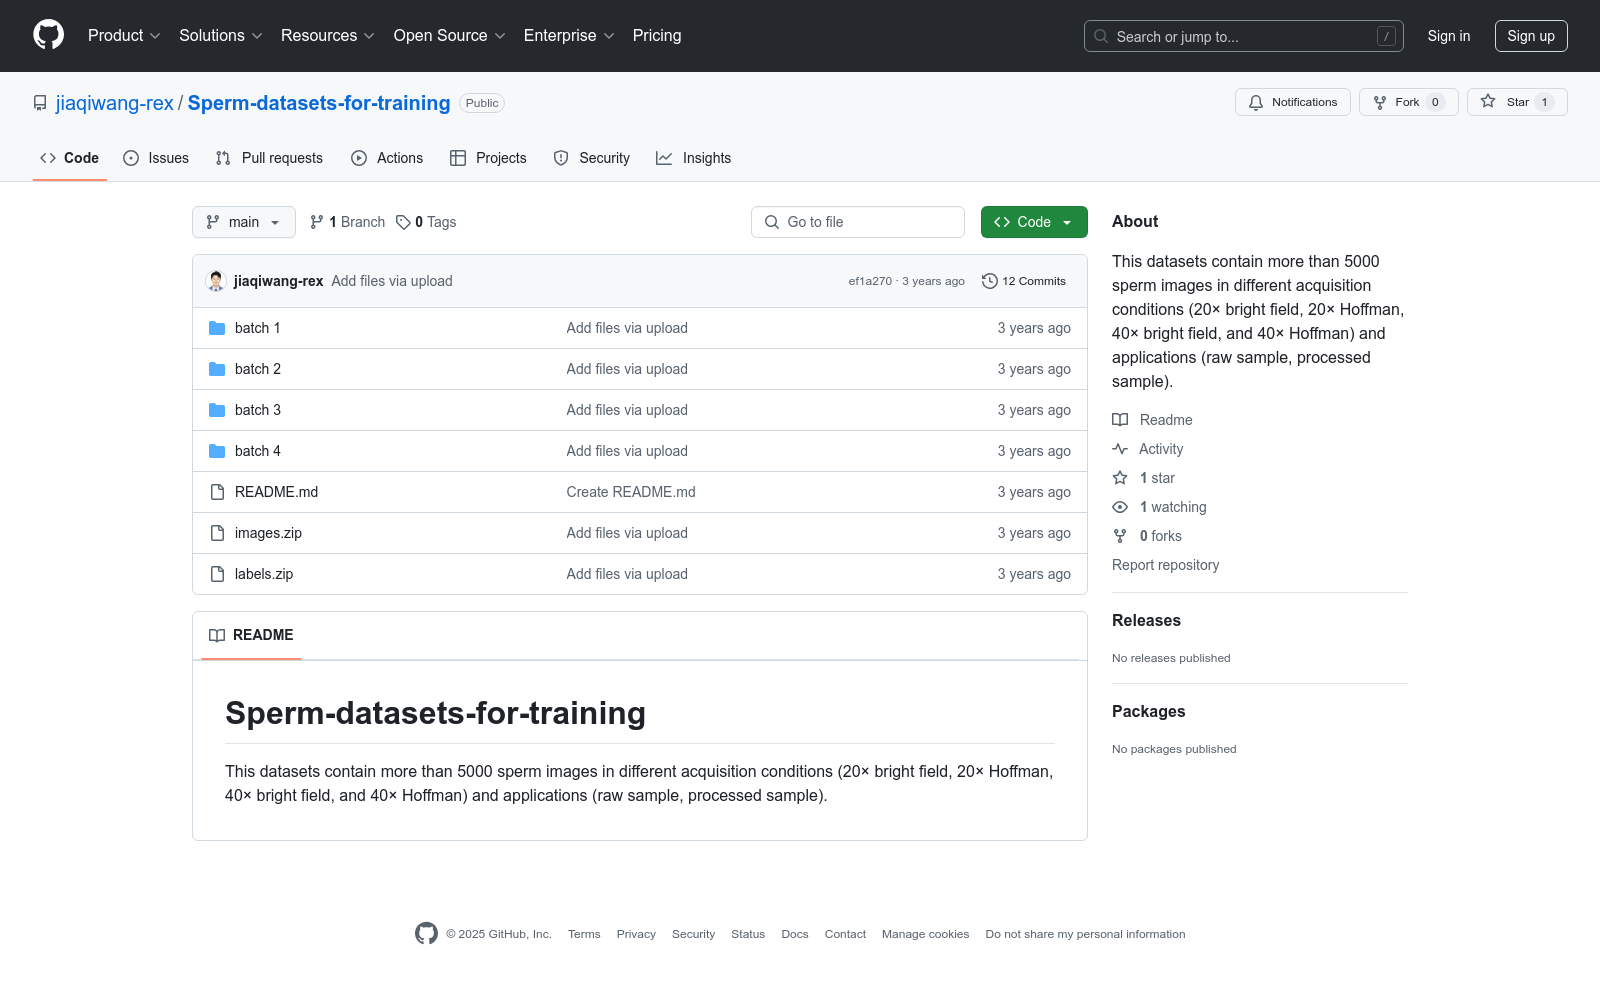The width and height of the screenshot is (1600, 1000).
Task: Open the Pricing page
Action: click(657, 35)
